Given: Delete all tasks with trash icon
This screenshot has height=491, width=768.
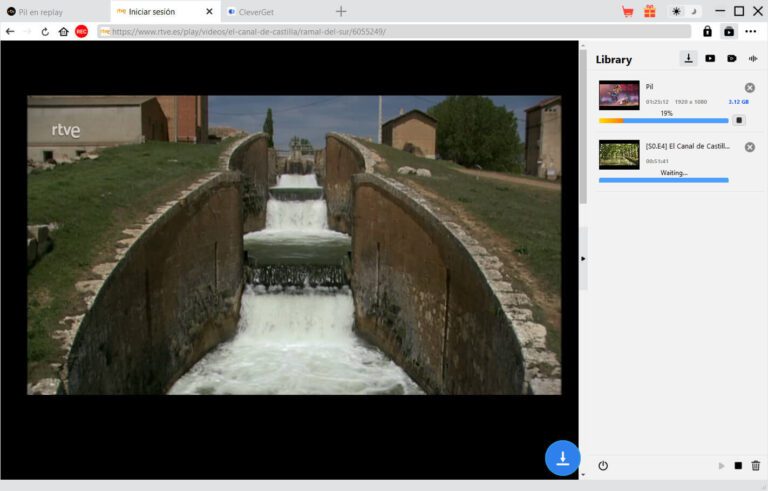Looking at the screenshot, I should pos(755,465).
